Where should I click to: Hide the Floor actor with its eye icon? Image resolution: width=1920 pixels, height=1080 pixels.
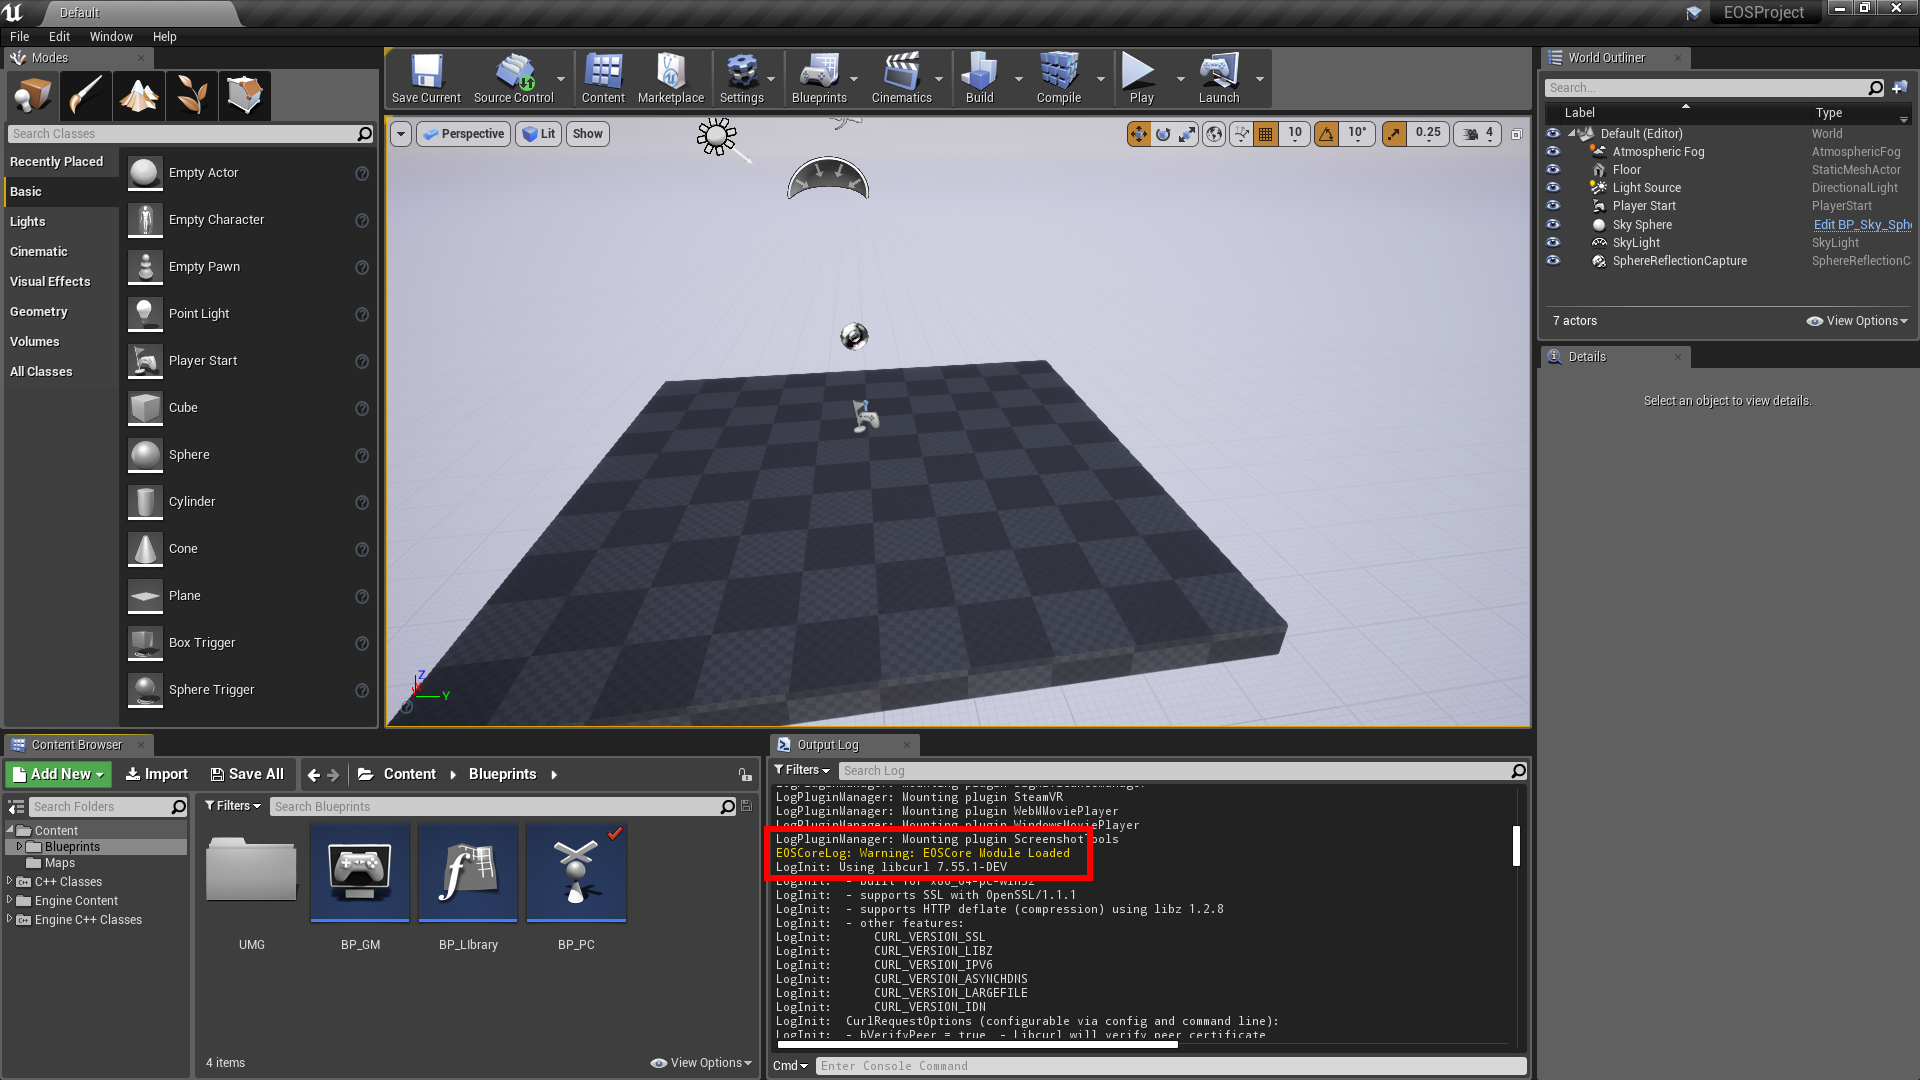[x=1553, y=170]
